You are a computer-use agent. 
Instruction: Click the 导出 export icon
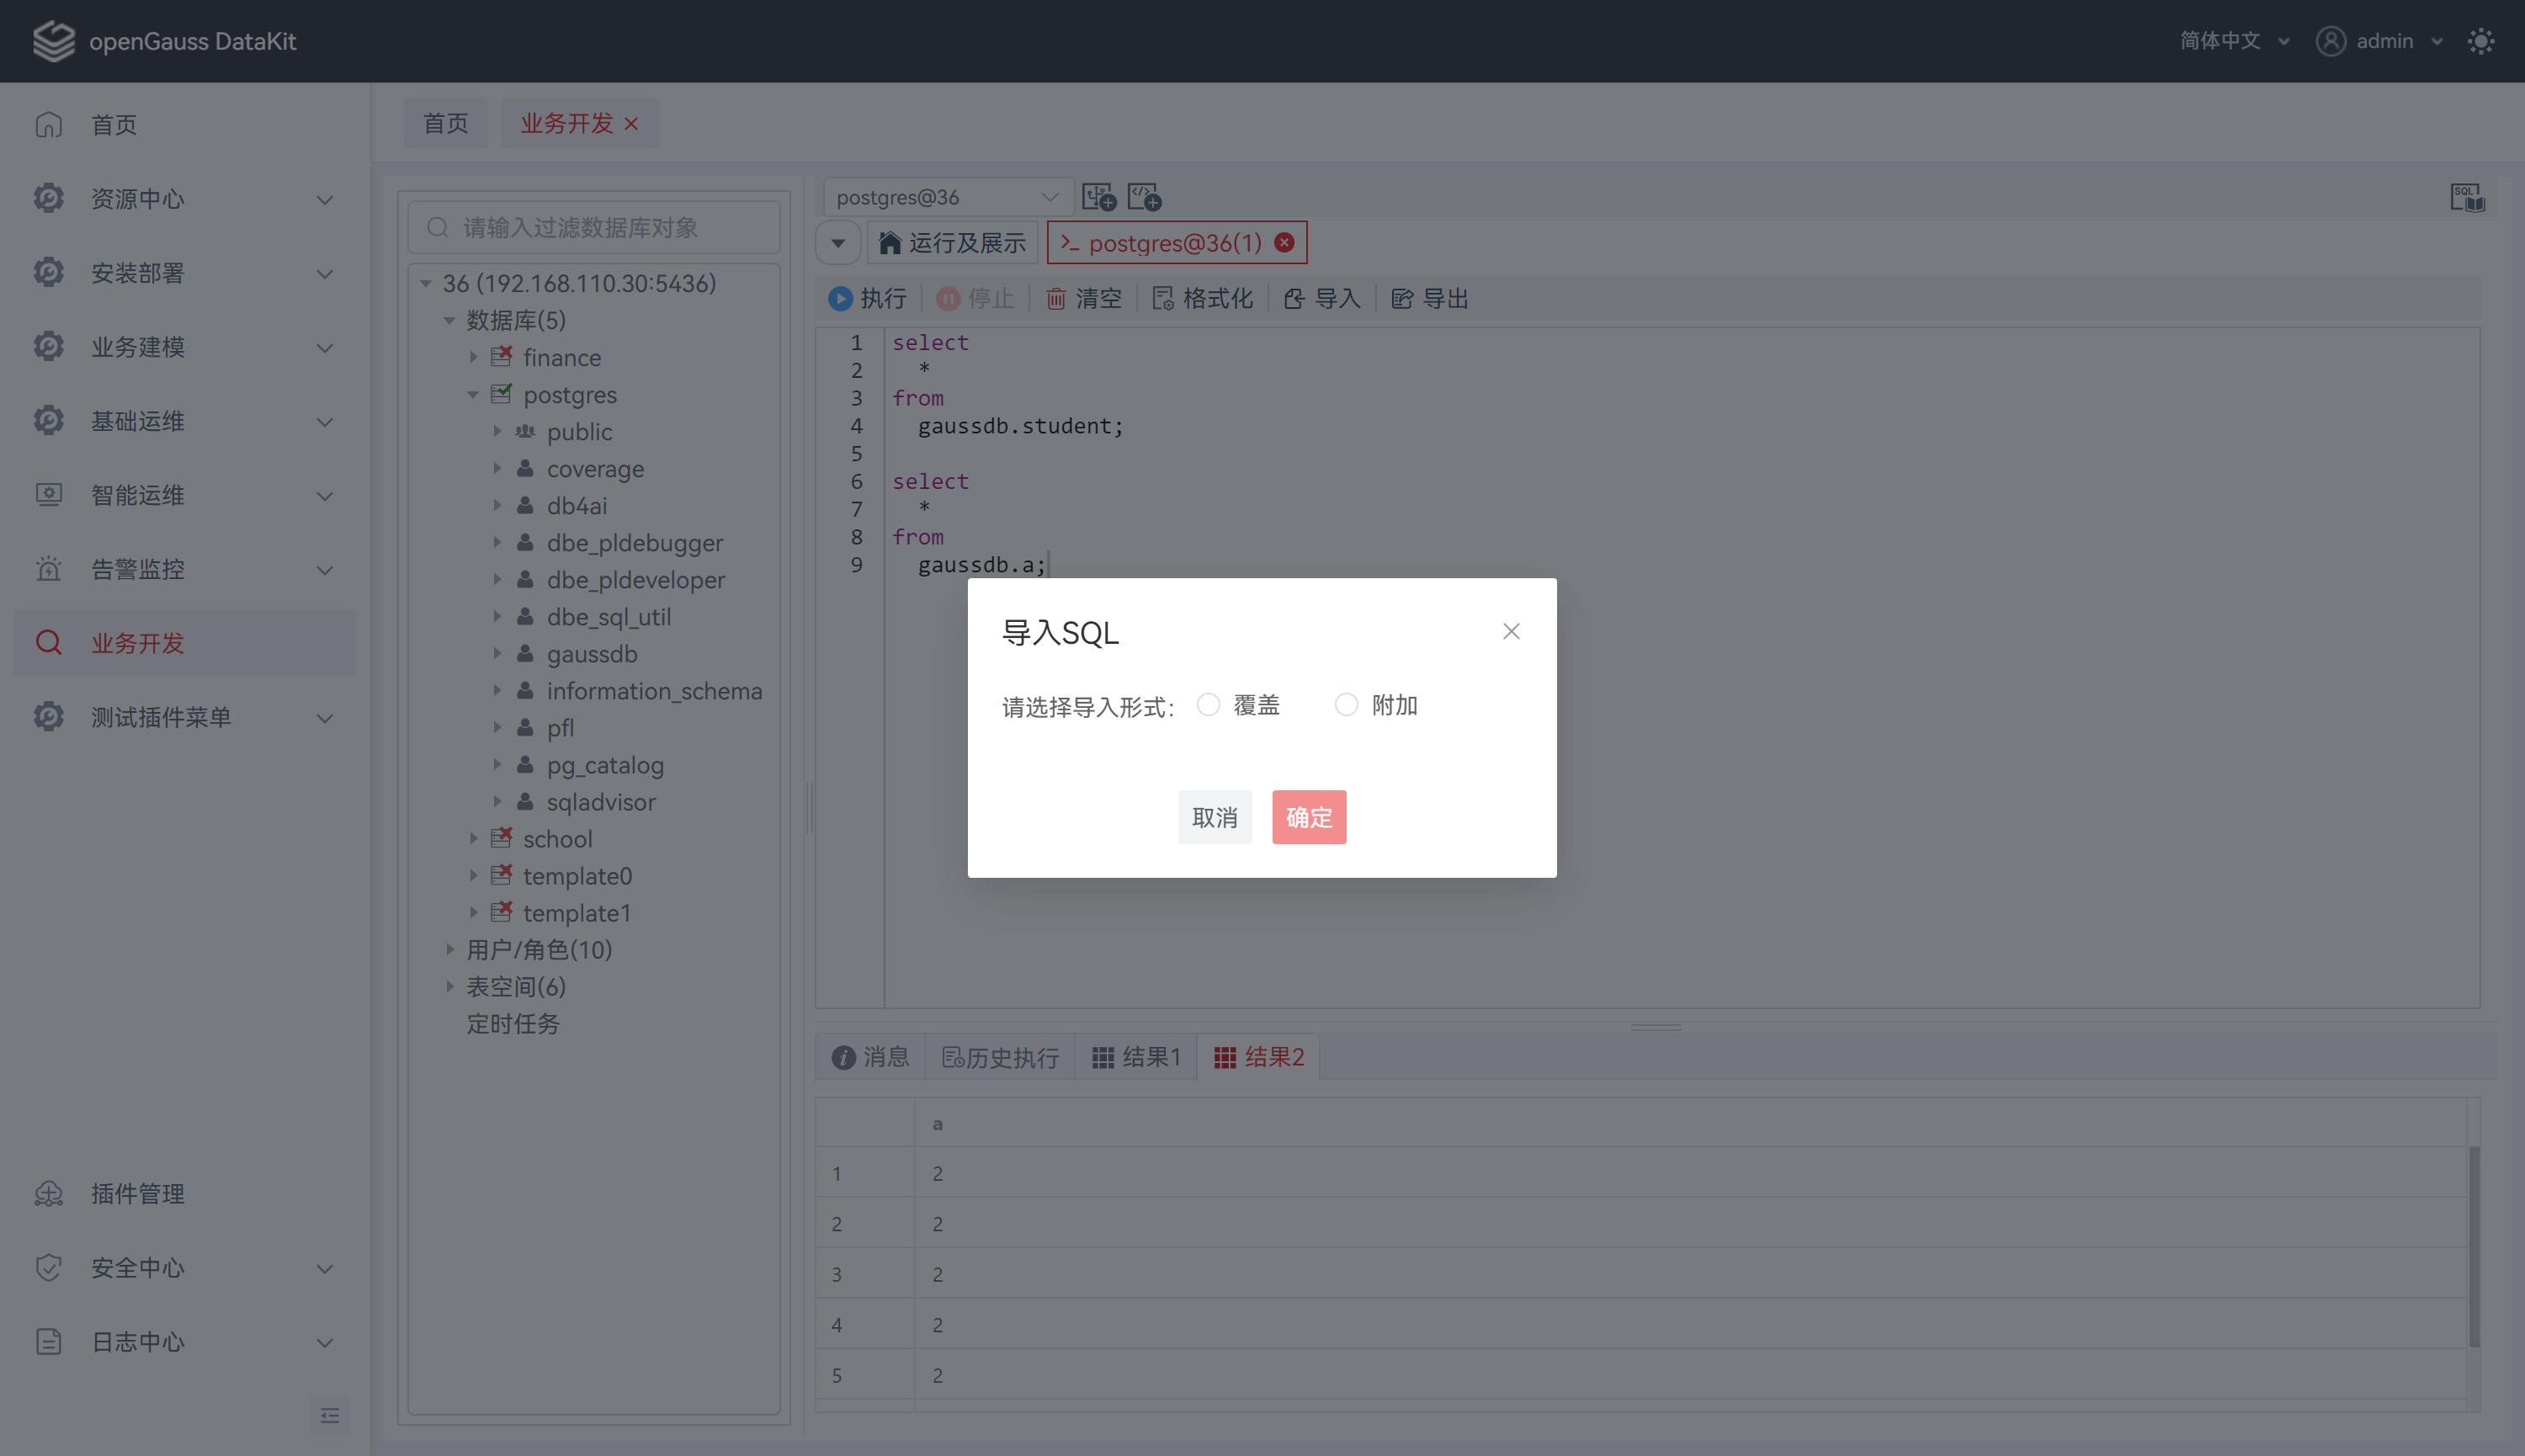click(1402, 298)
